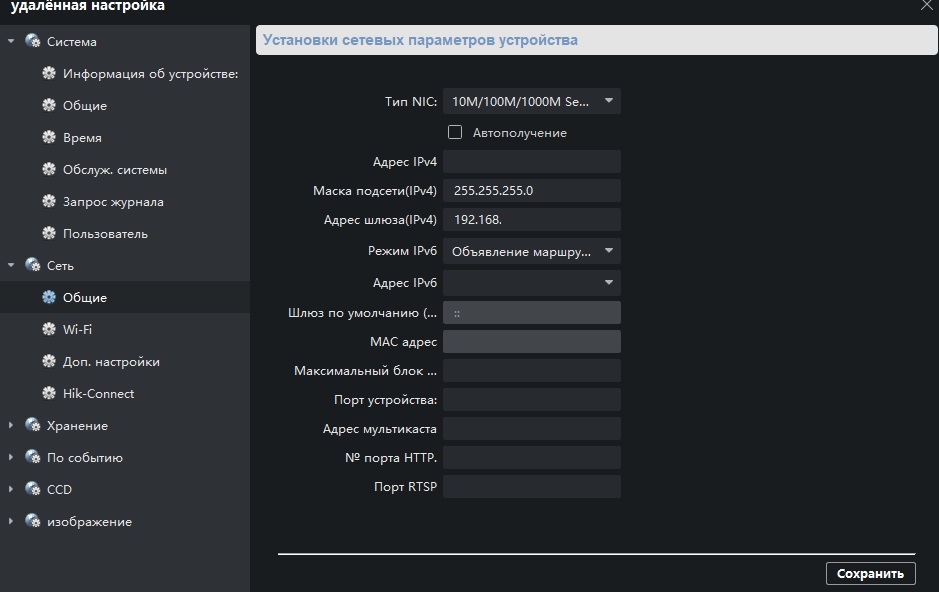
Task: Collapse the Система tree section
Action: click(11, 42)
